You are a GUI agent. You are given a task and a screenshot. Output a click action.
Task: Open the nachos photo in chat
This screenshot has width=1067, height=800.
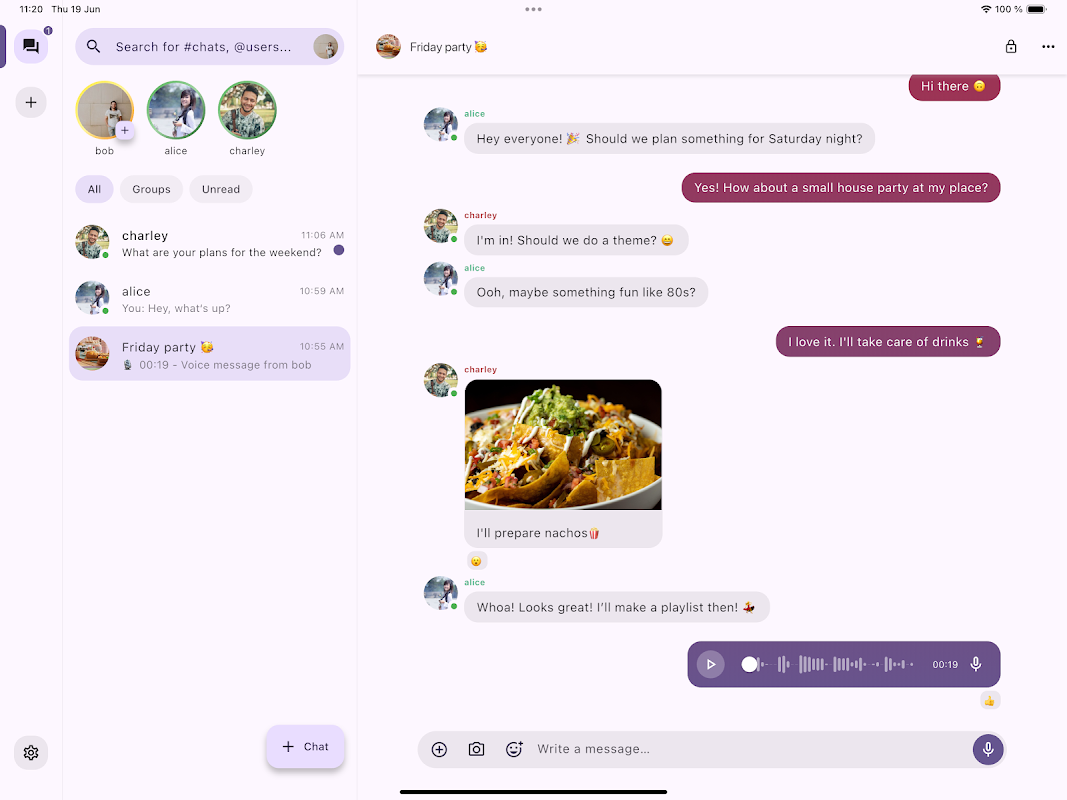coord(563,445)
